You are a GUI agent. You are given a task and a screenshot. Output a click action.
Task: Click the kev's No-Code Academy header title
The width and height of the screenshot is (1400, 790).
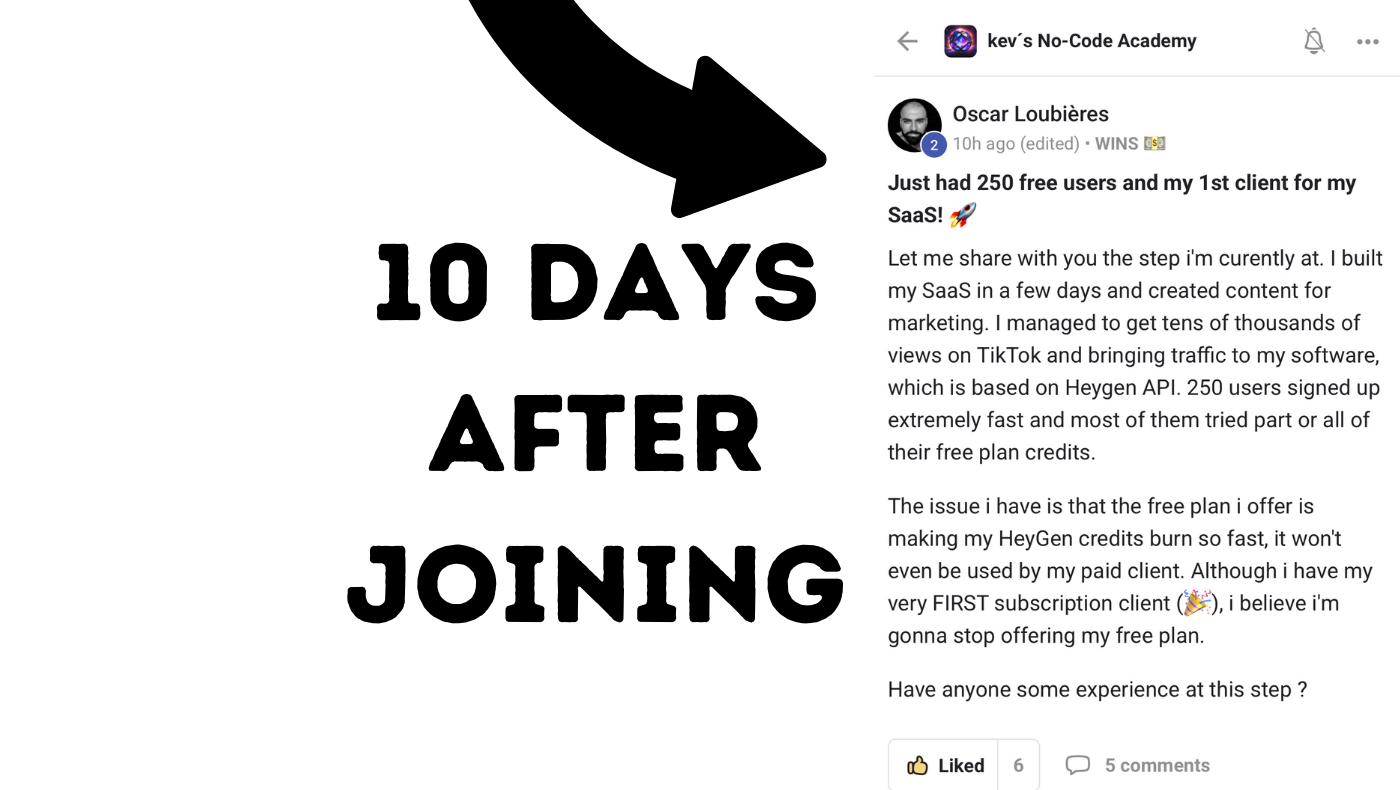pyautogui.click(x=1091, y=41)
